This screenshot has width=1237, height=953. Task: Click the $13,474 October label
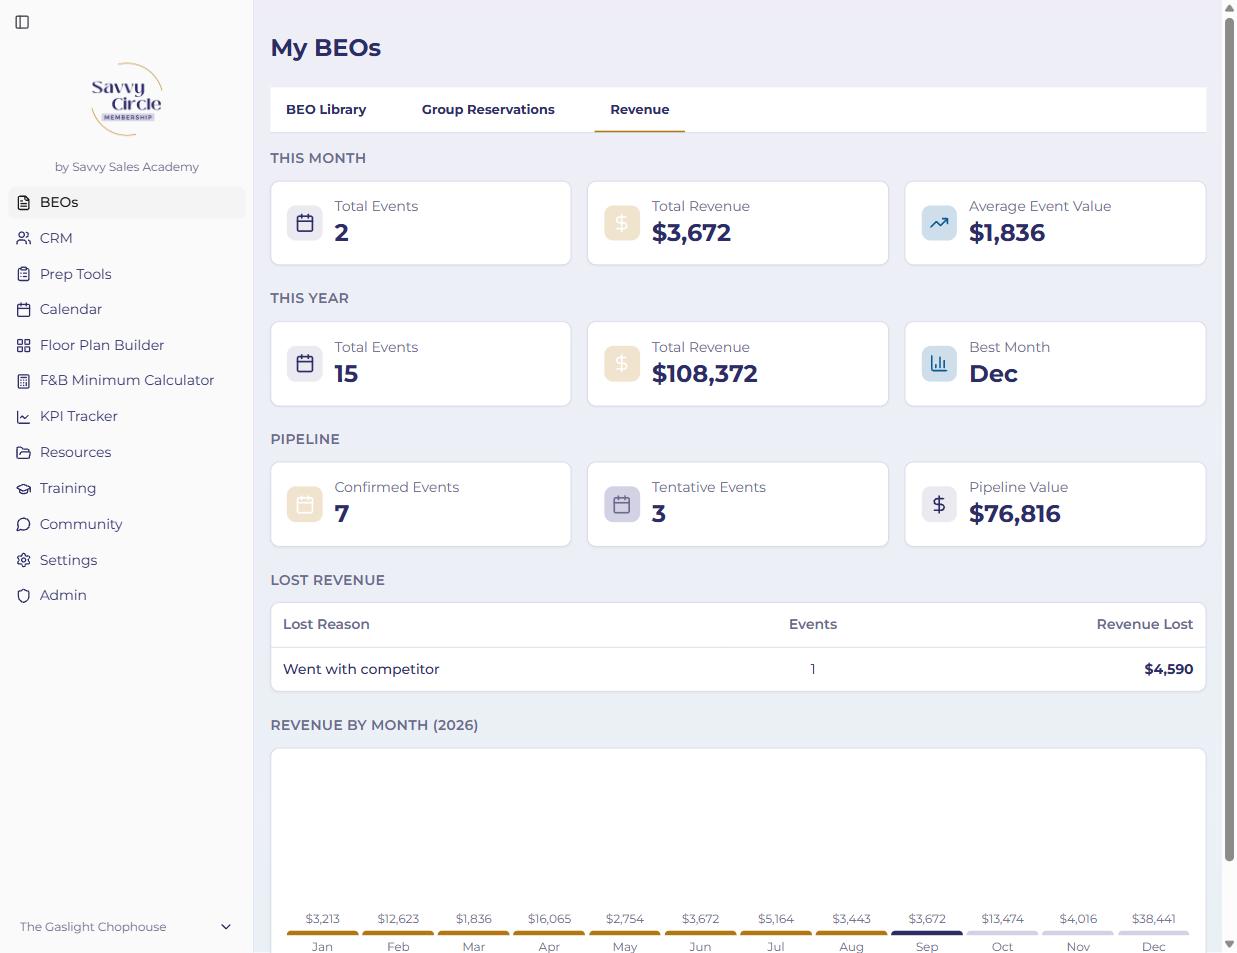[1002, 918]
